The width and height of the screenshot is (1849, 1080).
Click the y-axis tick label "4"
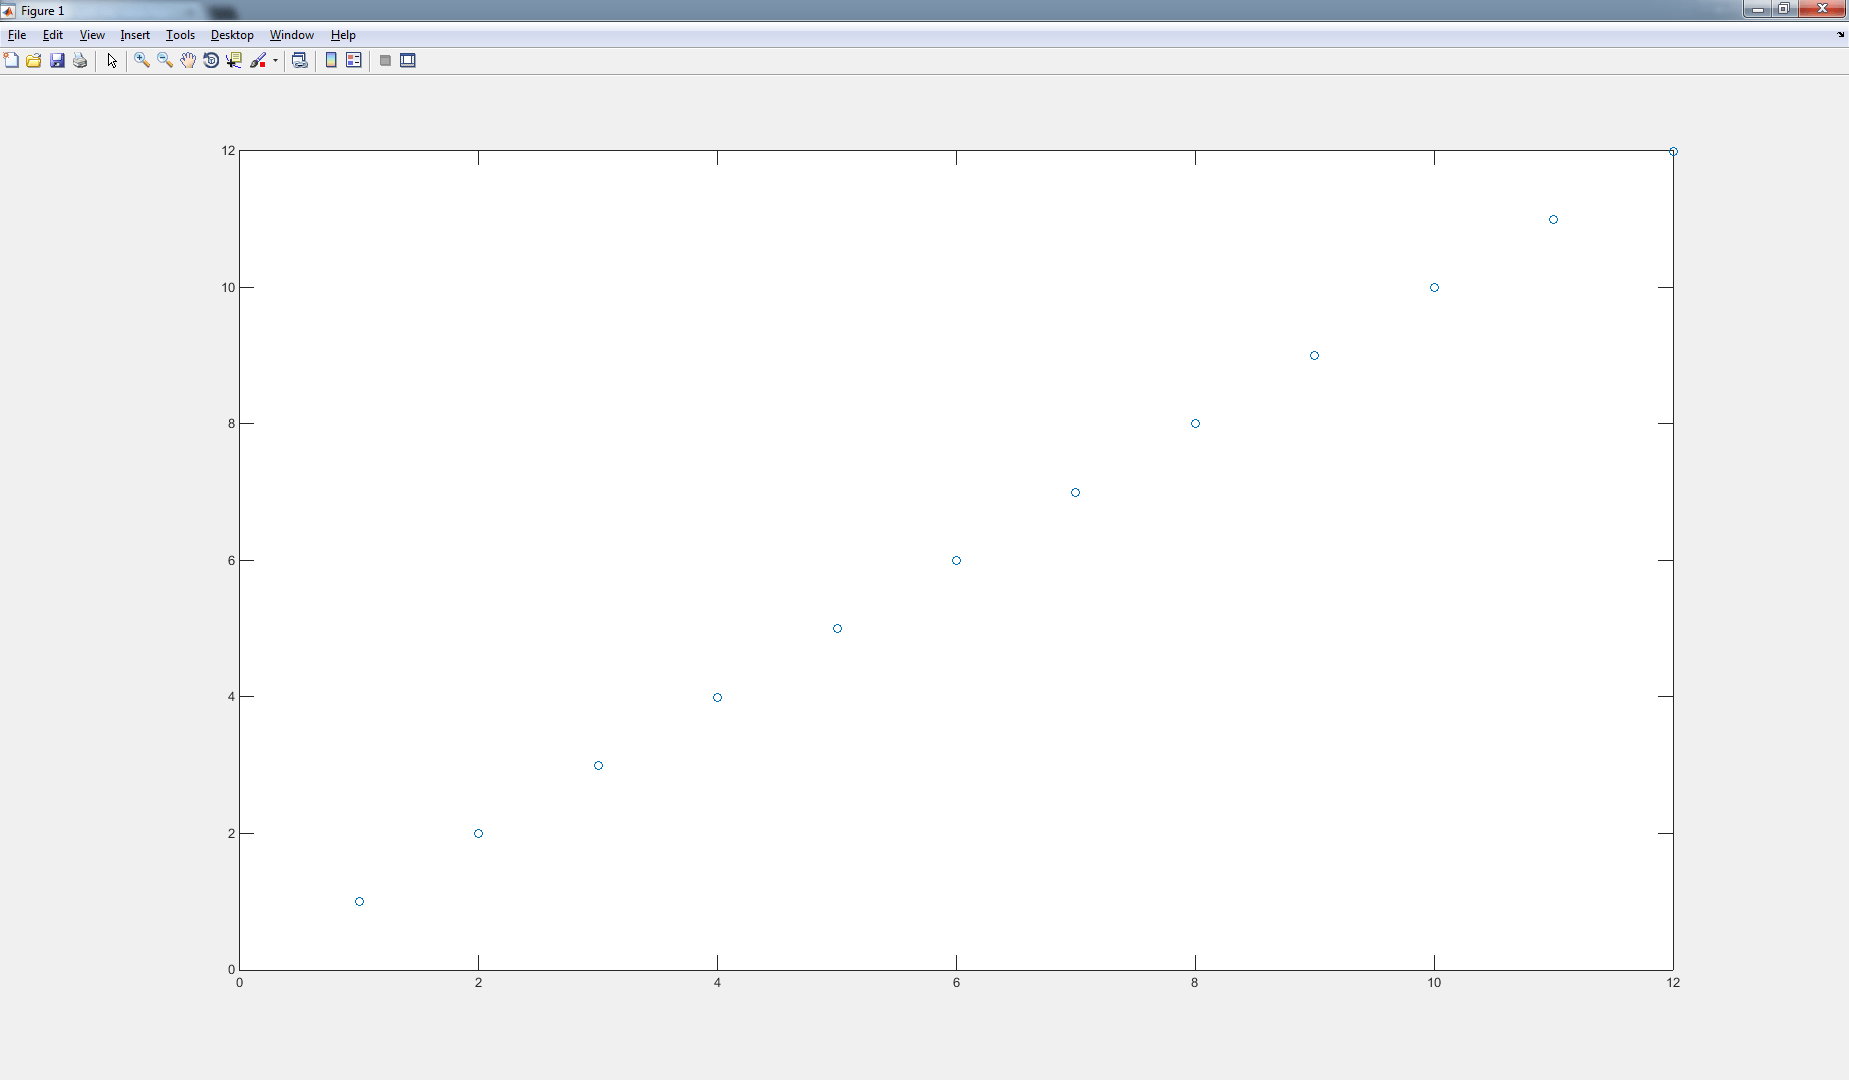click(232, 697)
